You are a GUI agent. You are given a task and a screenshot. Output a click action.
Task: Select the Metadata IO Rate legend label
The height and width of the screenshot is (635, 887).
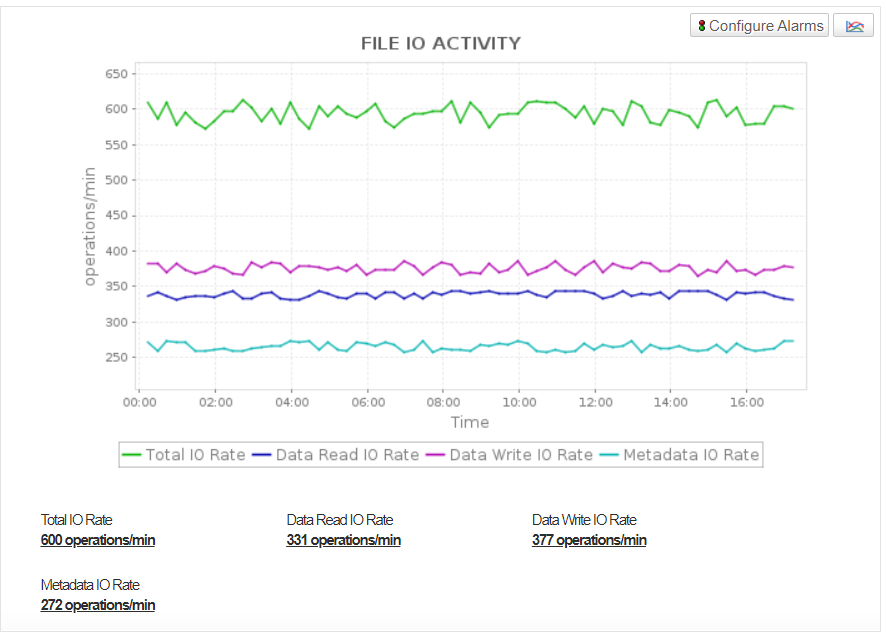click(x=691, y=455)
